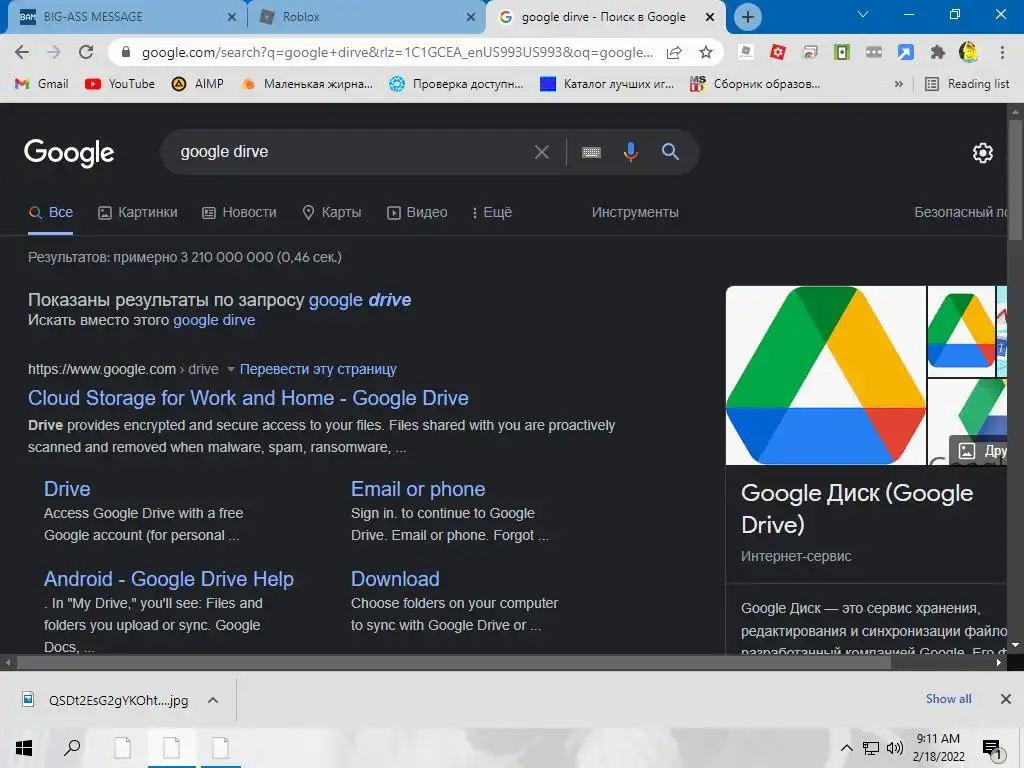Open the Каталог лучших иг... bookmark
1024x768 pixels.
pyautogui.click(x=607, y=84)
